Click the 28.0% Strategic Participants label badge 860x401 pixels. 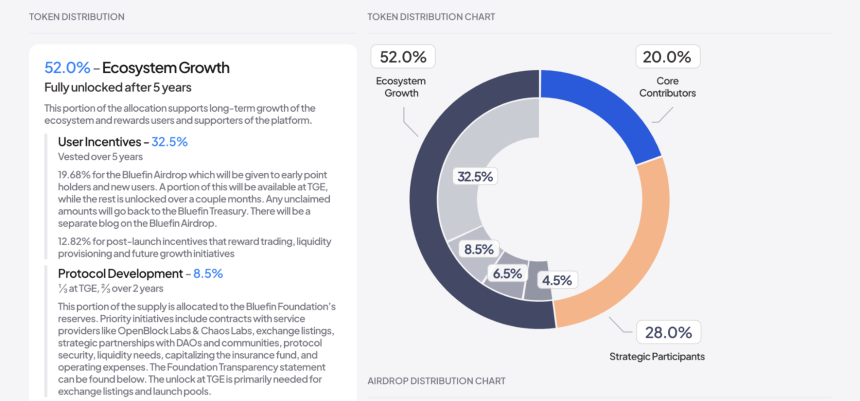coord(668,332)
